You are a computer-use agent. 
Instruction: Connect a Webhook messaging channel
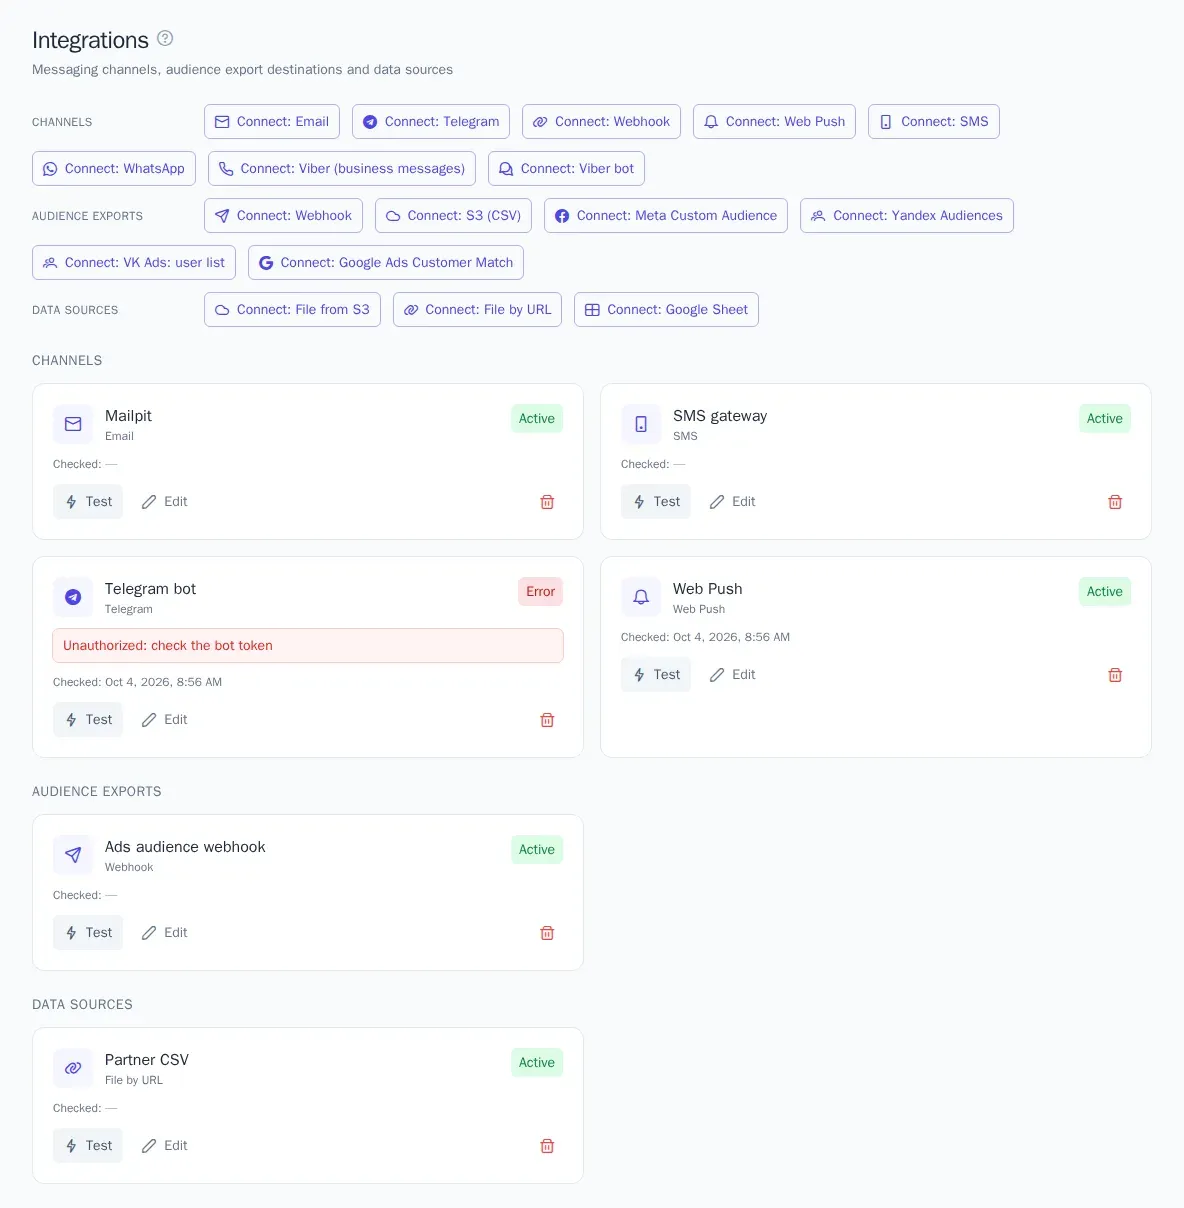pyautogui.click(x=602, y=122)
